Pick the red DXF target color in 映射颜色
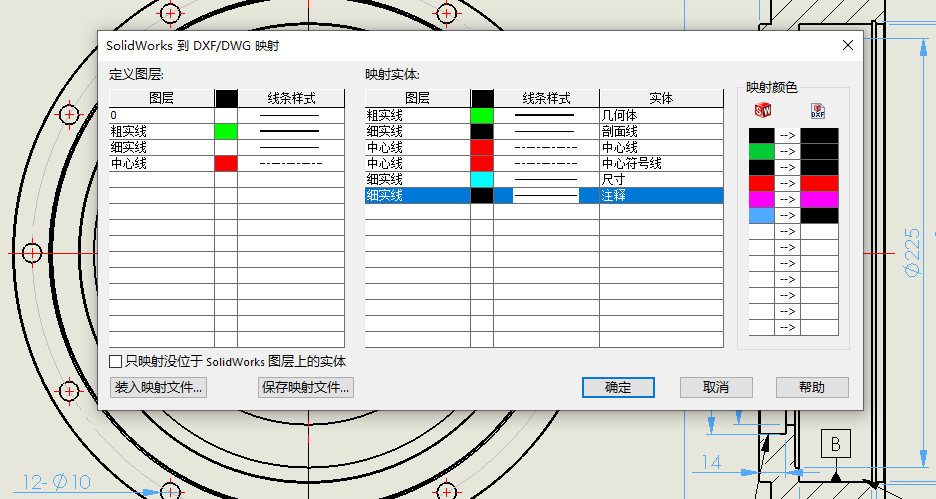936x499 pixels. coord(819,183)
